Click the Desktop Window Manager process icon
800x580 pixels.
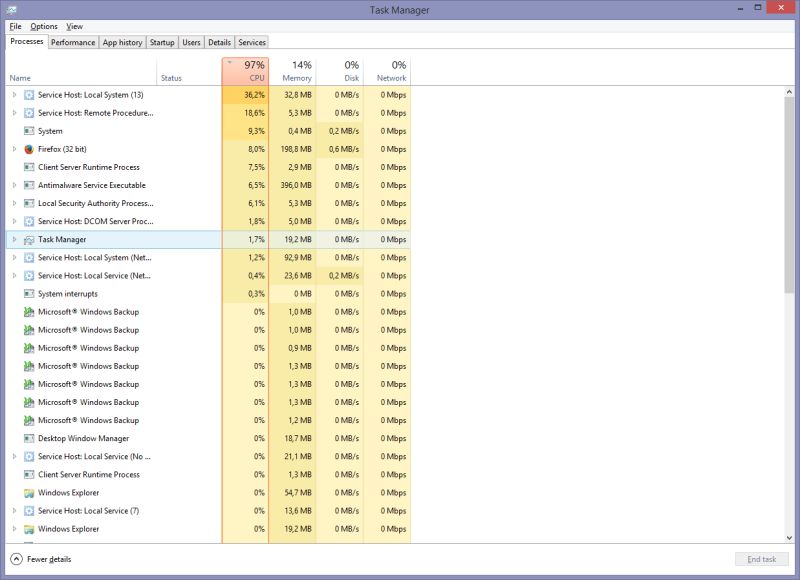point(27,438)
